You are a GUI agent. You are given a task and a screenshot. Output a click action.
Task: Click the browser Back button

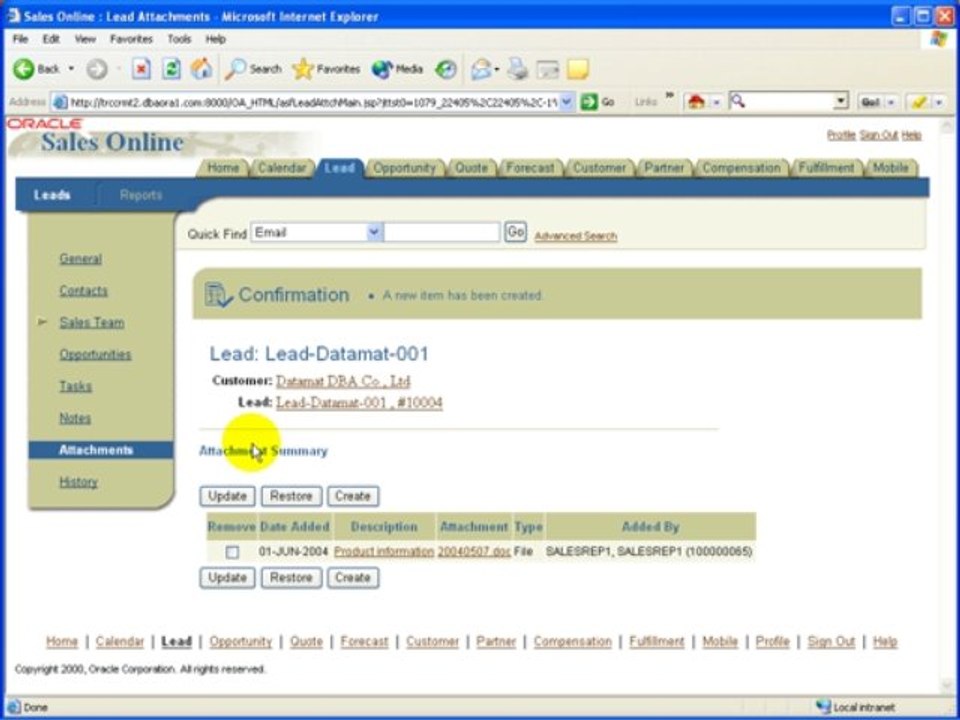[36, 69]
